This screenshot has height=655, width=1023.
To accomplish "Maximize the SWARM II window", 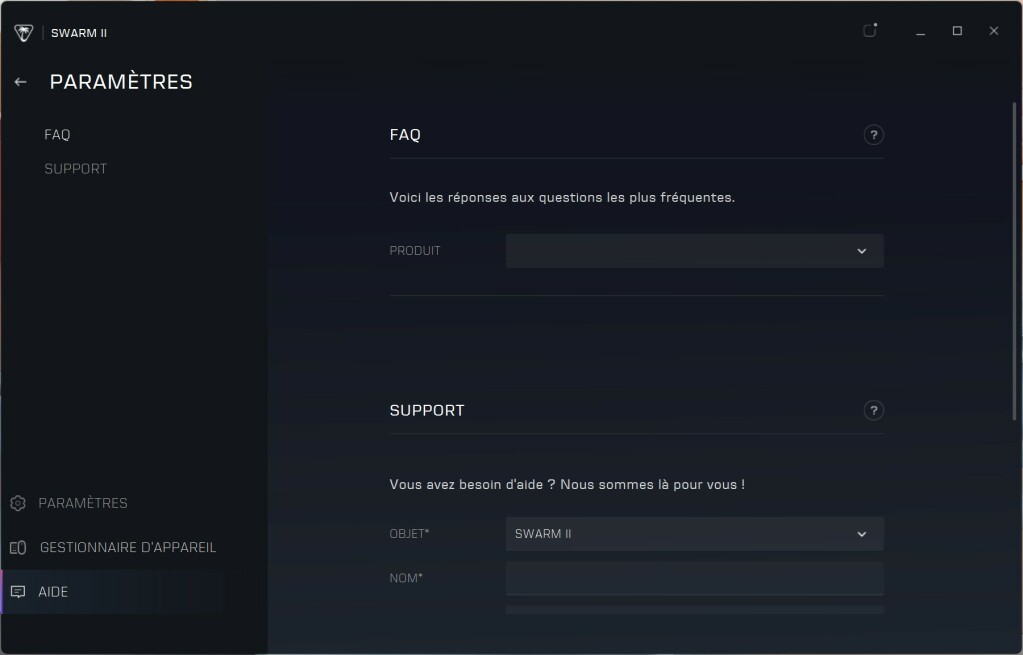I will click(x=957, y=31).
